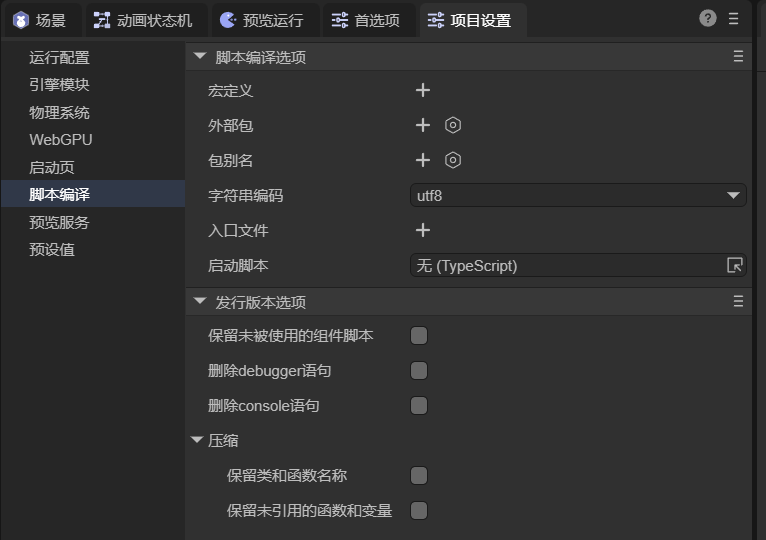Collapse the 压缩 group

[197, 440]
